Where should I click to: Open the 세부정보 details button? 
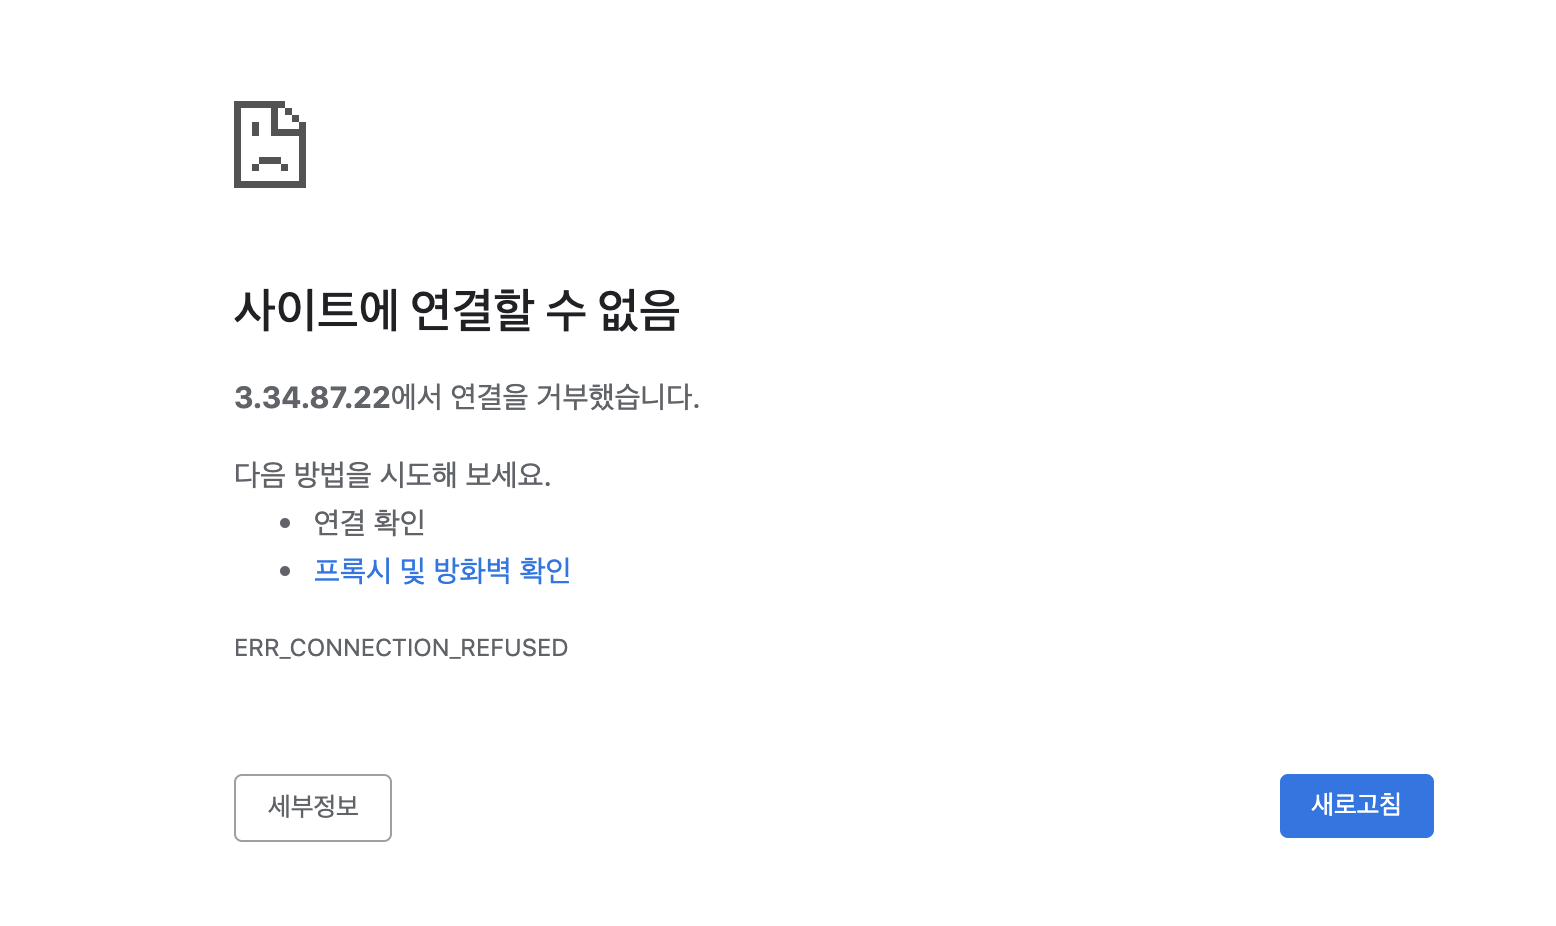(313, 808)
